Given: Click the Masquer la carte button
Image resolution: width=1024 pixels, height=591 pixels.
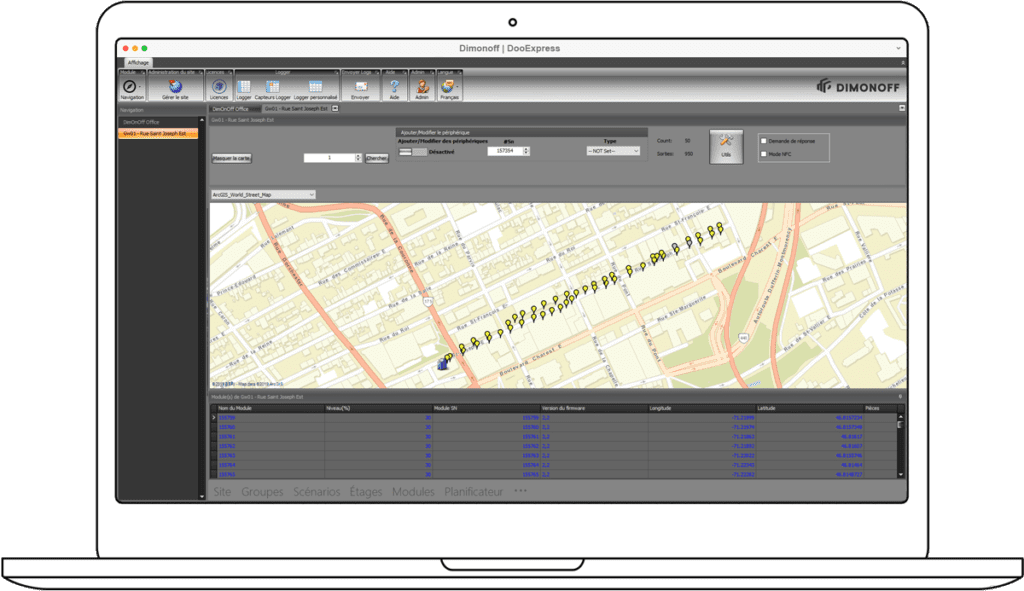Looking at the screenshot, I should 231,158.
